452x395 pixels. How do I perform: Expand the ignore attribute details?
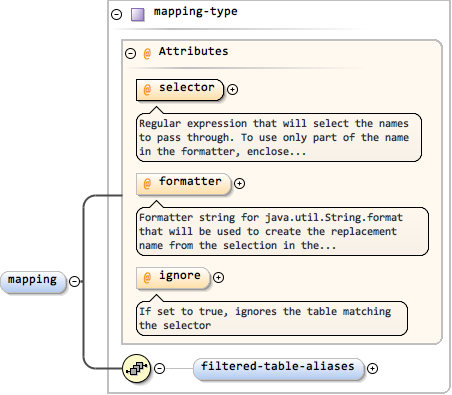coord(218,277)
